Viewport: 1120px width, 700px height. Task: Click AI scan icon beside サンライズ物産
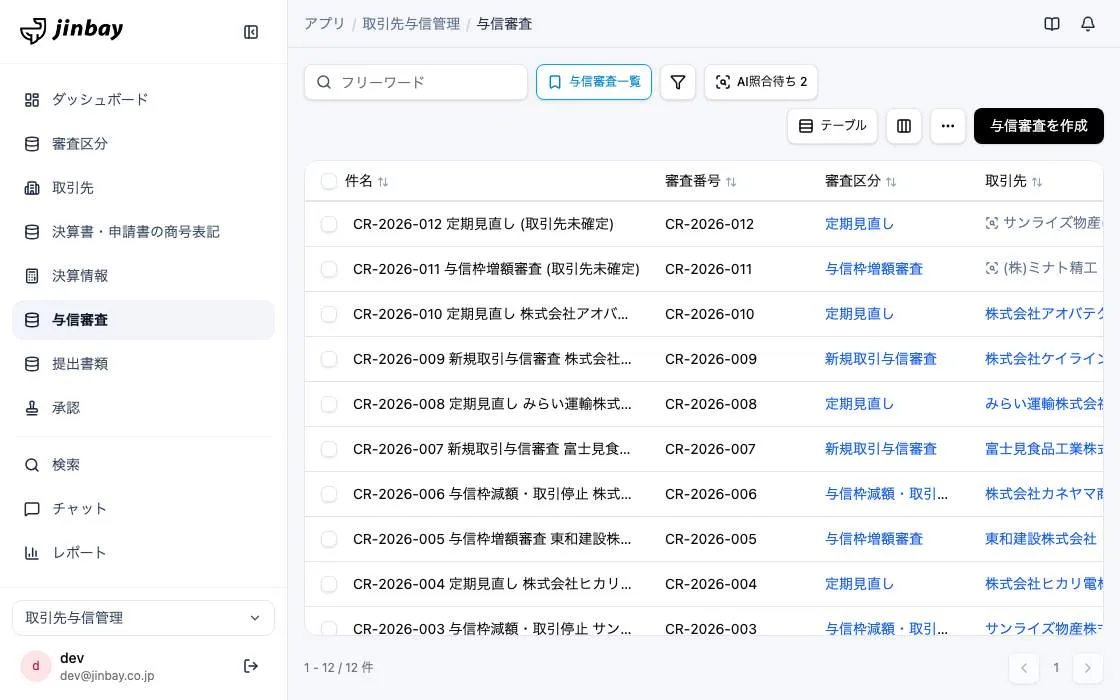(991, 224)
